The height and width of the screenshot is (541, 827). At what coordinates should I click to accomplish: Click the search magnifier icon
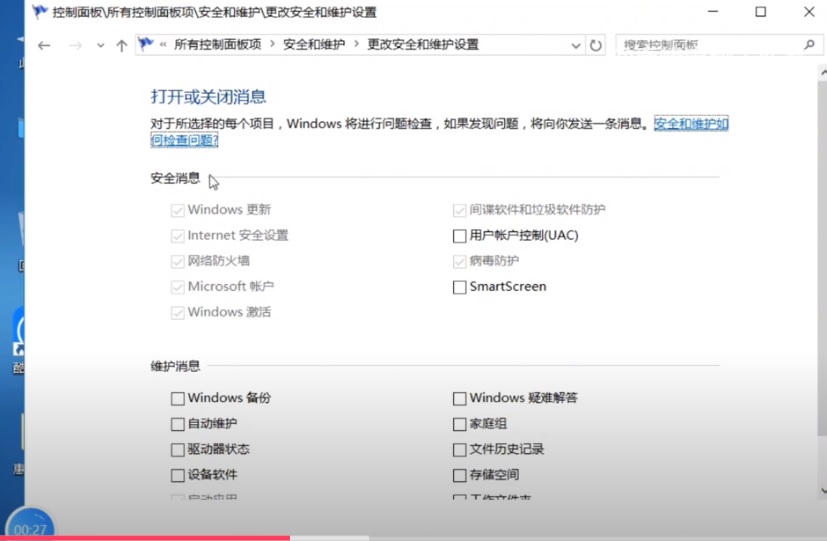(810, 45)
